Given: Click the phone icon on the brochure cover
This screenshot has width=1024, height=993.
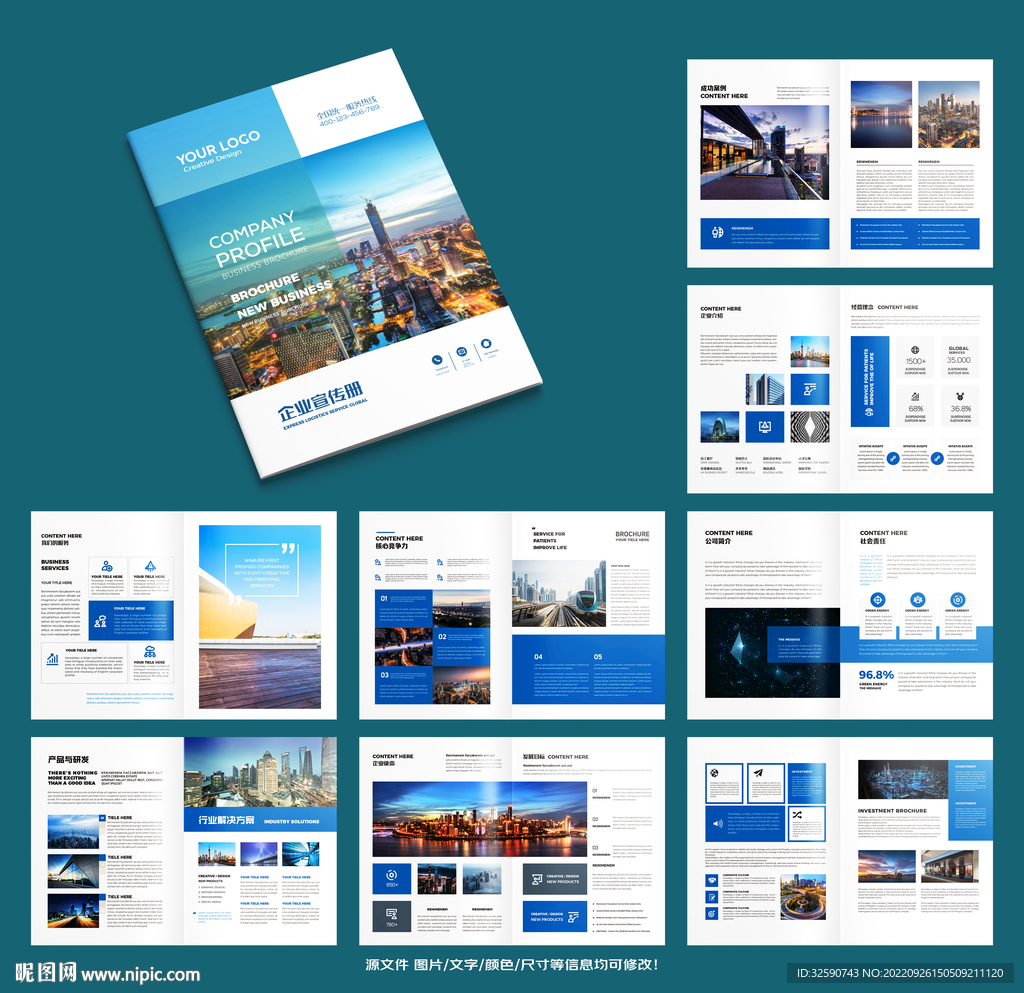Looking at the screenshot, I should coord(437,360).
